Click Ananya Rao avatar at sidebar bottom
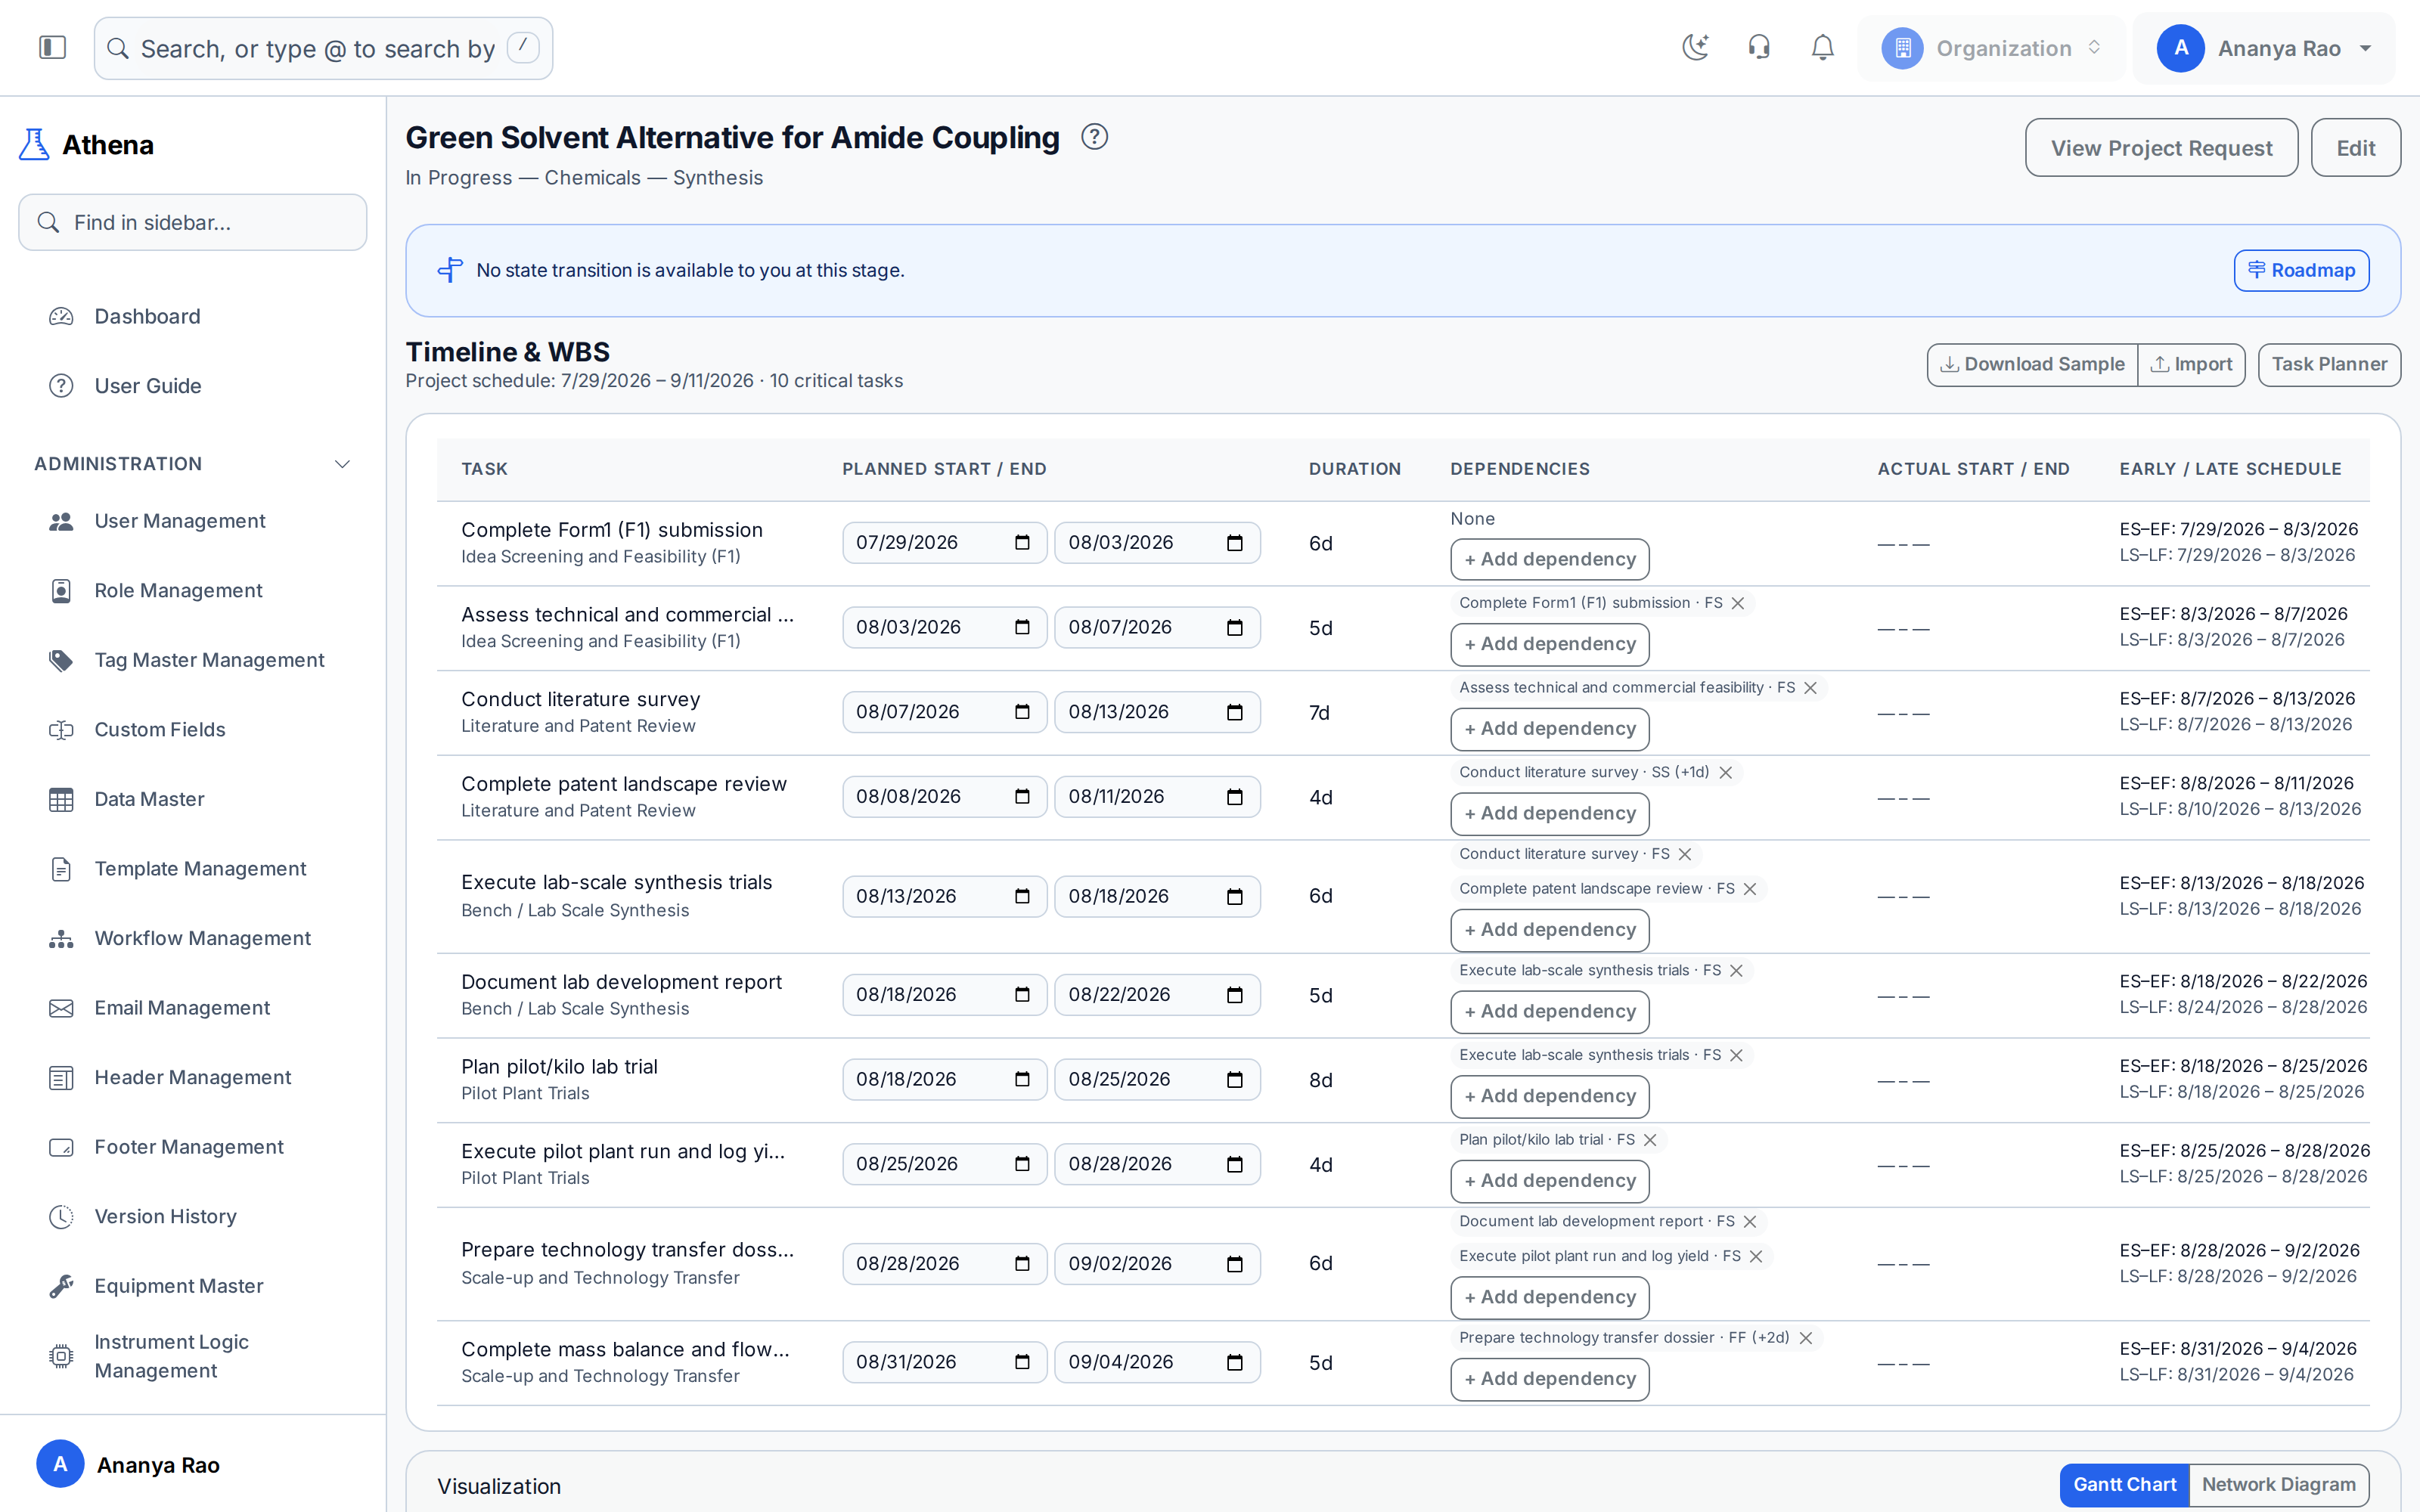The width and height of the screenshot is (2420, 1512). click(60, 1464)
